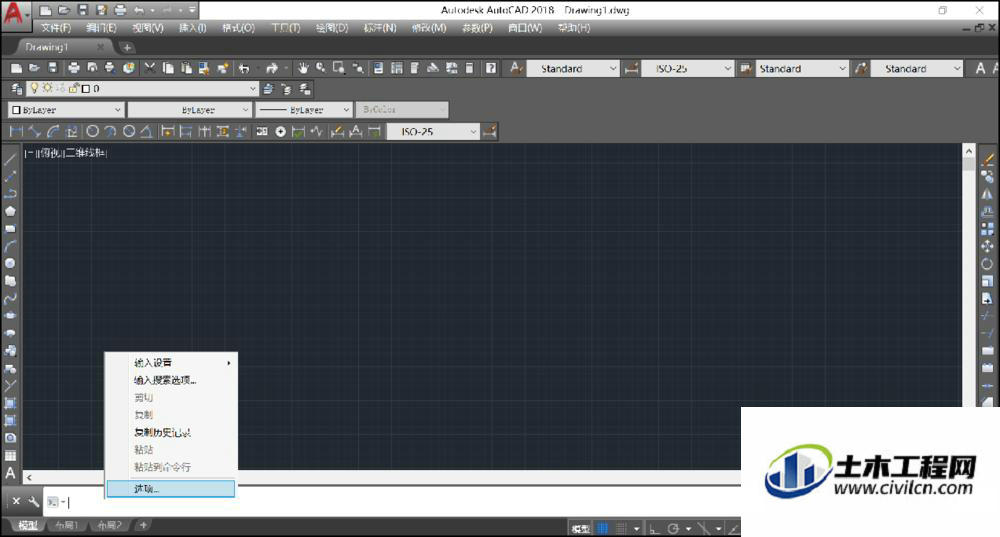Click the Zoom Window icon
The image size is (1000, 537).
pyautogui.click(x=339, y=68)
